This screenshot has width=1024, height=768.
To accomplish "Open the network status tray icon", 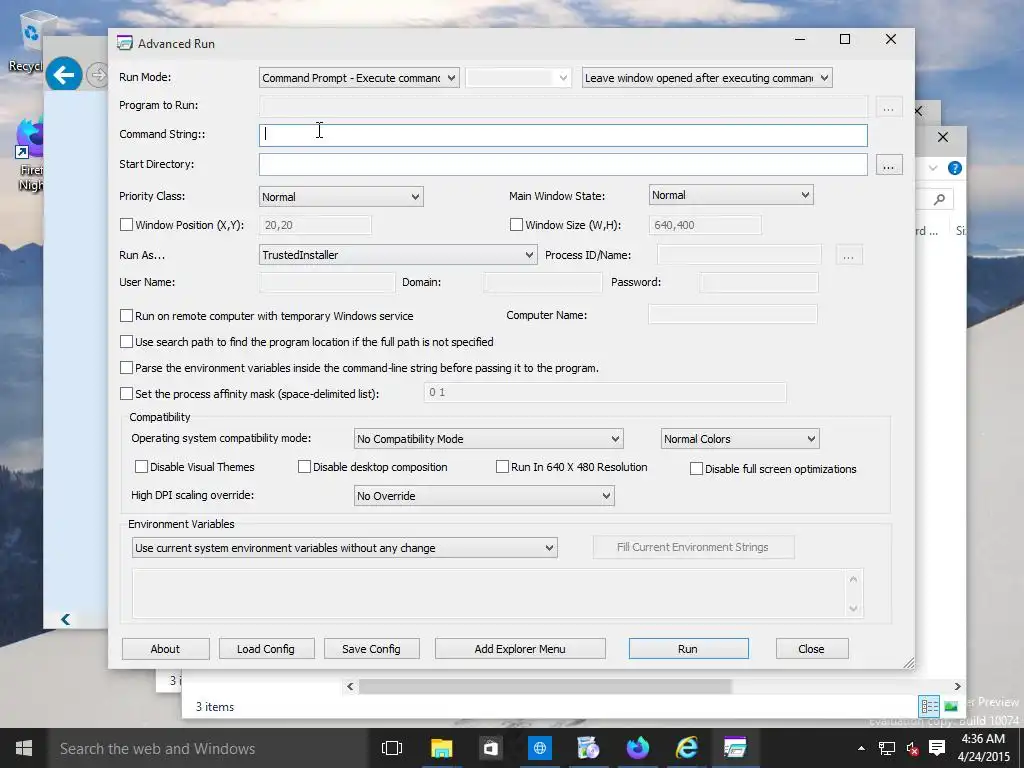I will pyautogui.click(x=886, y=748).
